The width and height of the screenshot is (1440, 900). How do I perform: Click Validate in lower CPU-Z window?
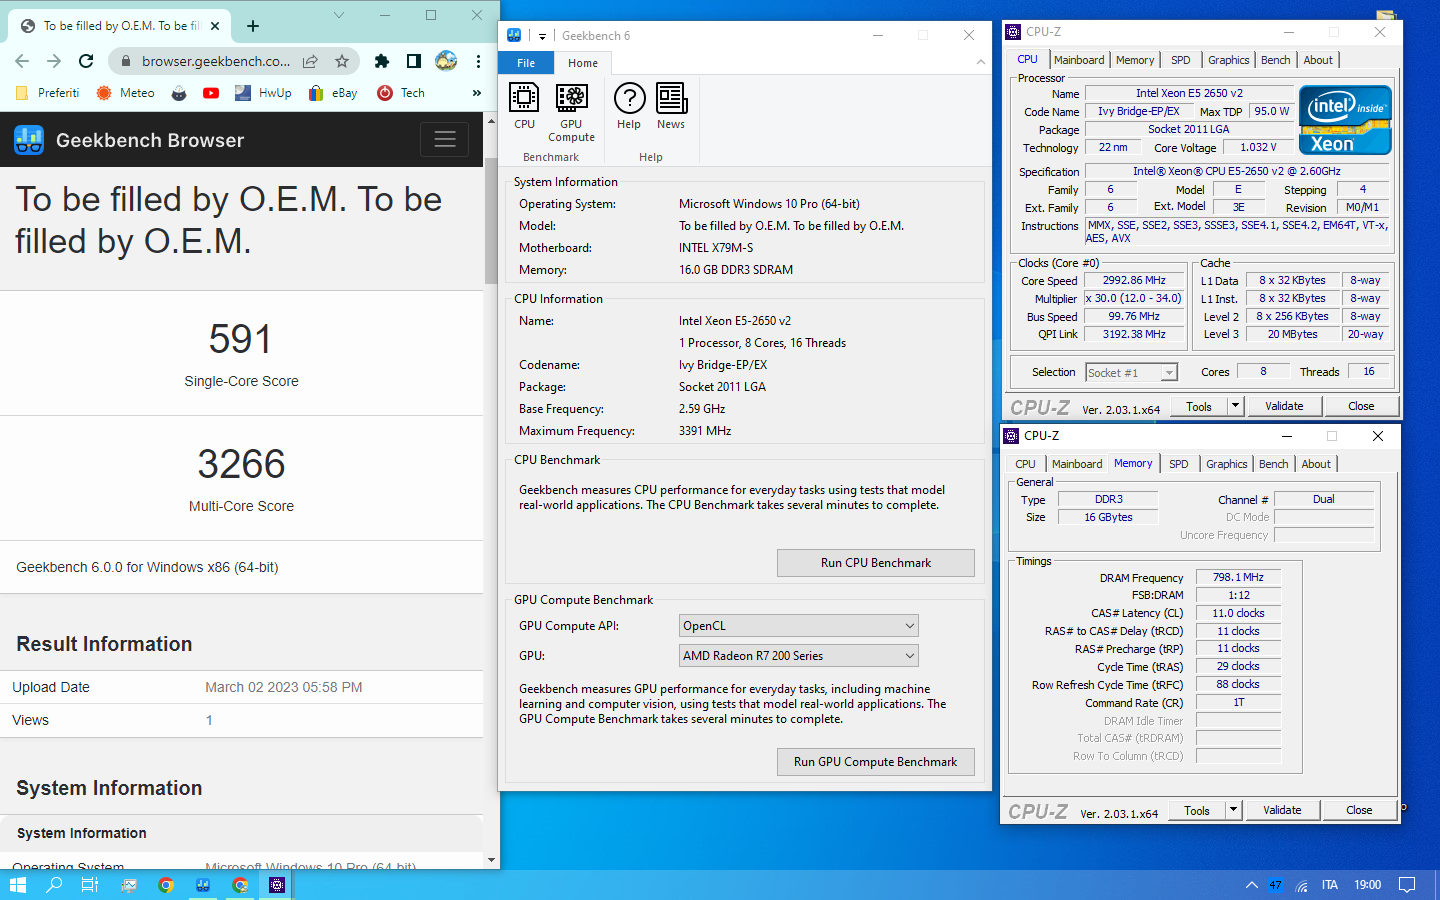(x=1282, y=810)
